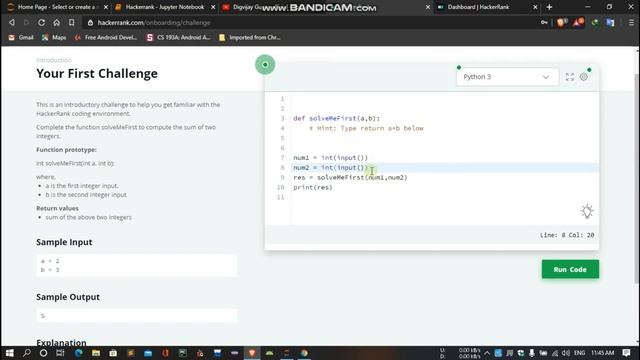This screenshot has width=640, height=360.
Task: Close the Dashboard | HackerRank tab
Action: click(535, 7)
